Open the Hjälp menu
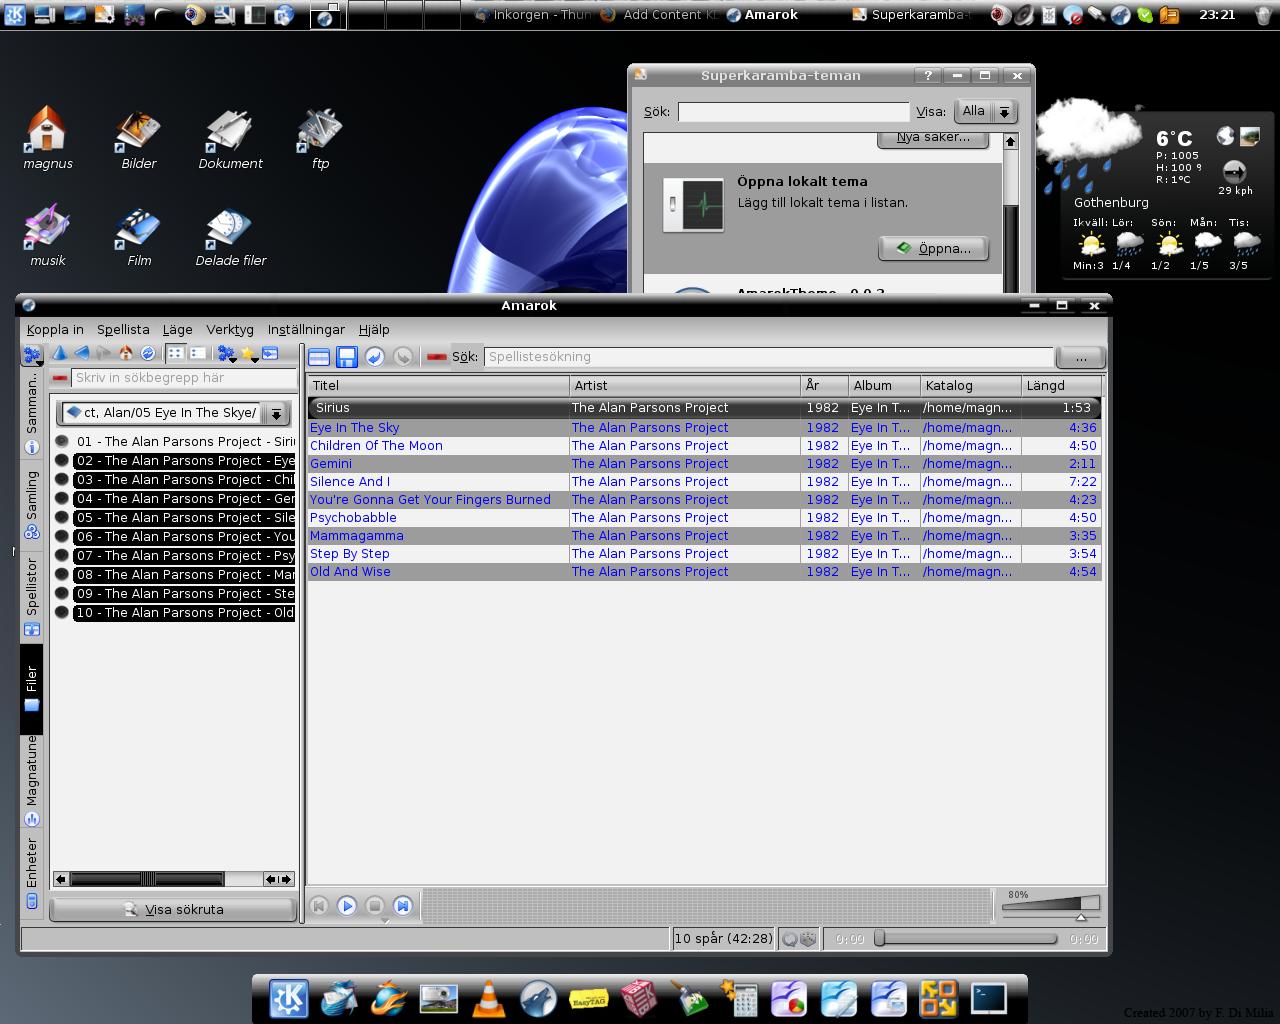 374,329
